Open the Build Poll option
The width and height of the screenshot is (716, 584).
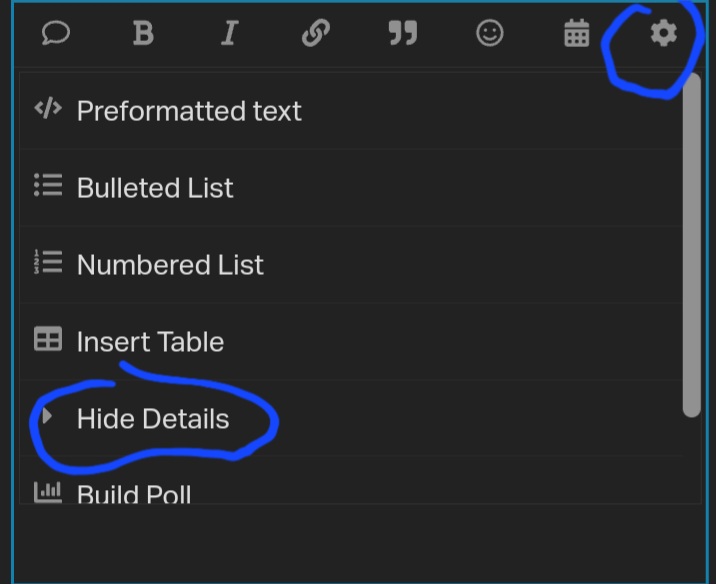click(134, 494)
